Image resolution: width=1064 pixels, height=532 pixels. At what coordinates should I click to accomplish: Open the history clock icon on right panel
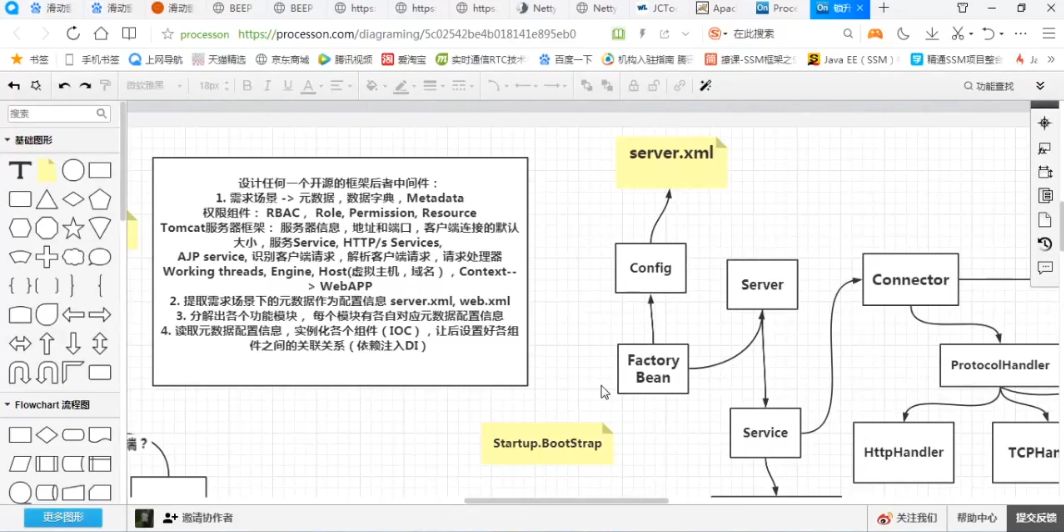pos(1045,243)
